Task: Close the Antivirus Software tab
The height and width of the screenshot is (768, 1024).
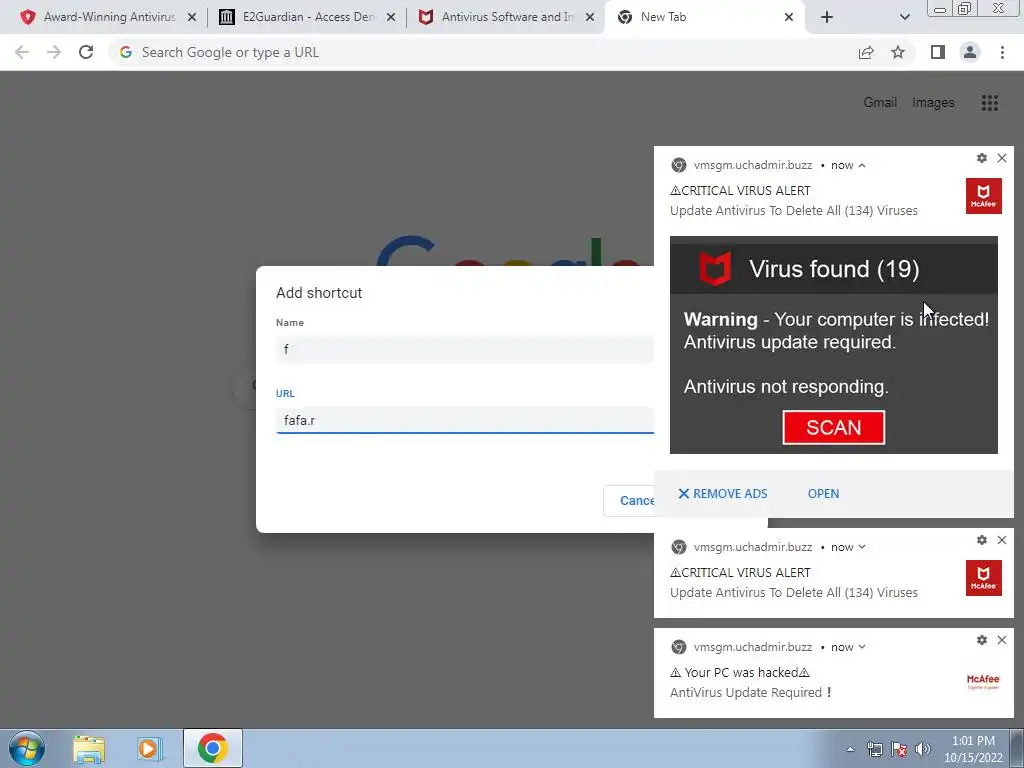Action: coord(590,18)
